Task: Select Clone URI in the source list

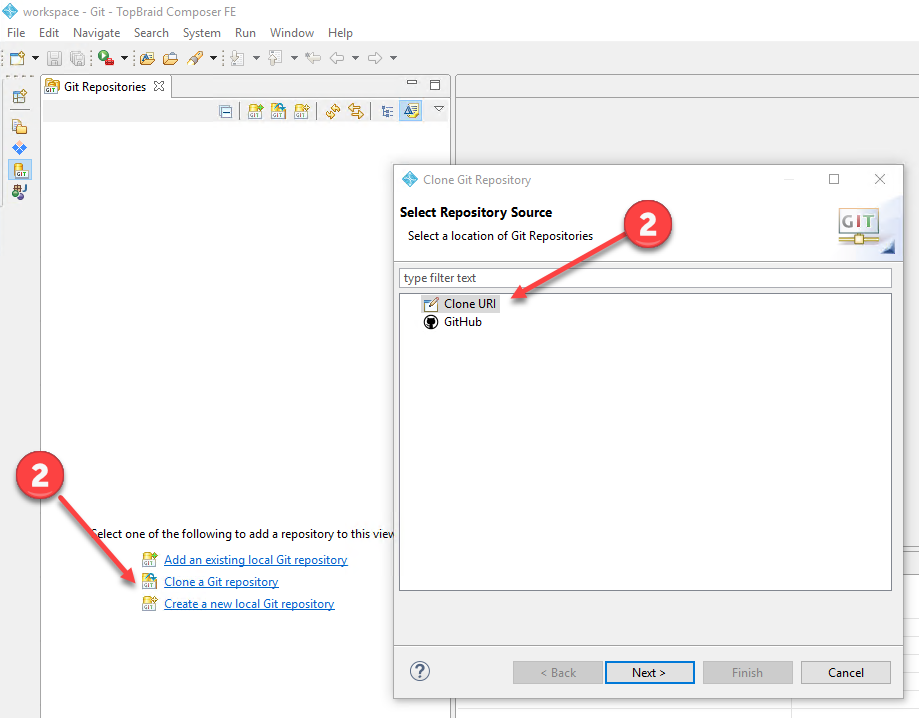Action: pyautogui.click(x=461, y=304)
